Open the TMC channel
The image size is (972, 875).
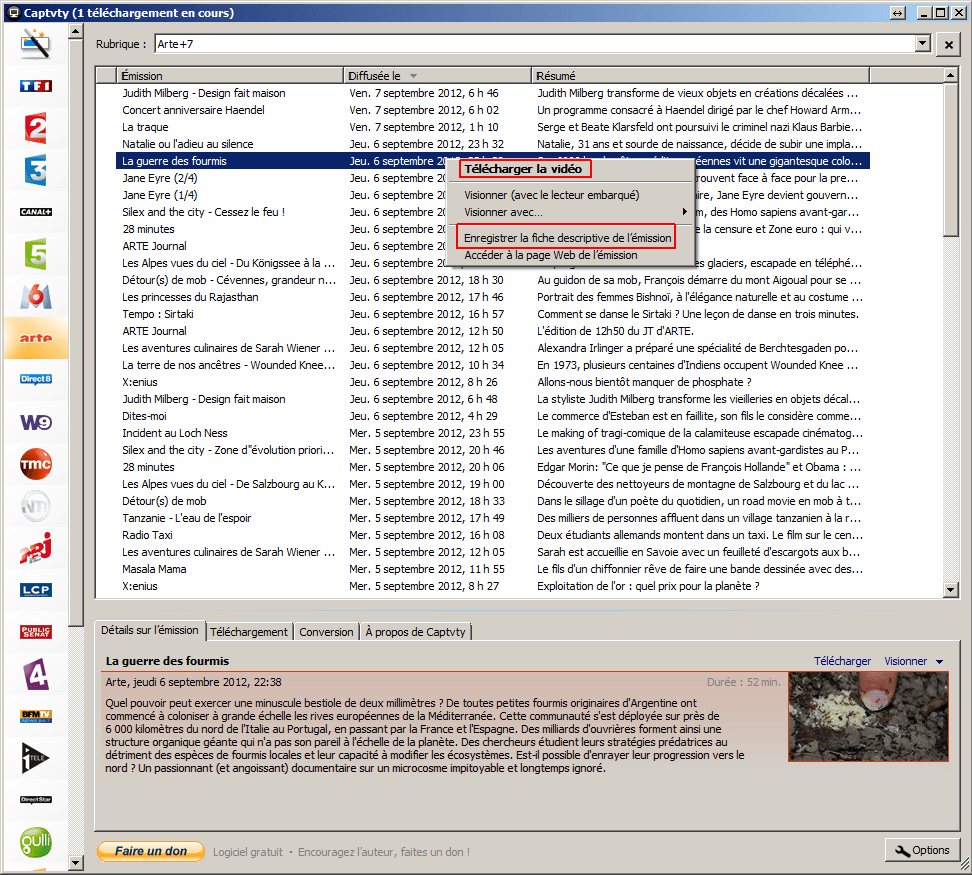pyautogui.click(x=35, y=464)
